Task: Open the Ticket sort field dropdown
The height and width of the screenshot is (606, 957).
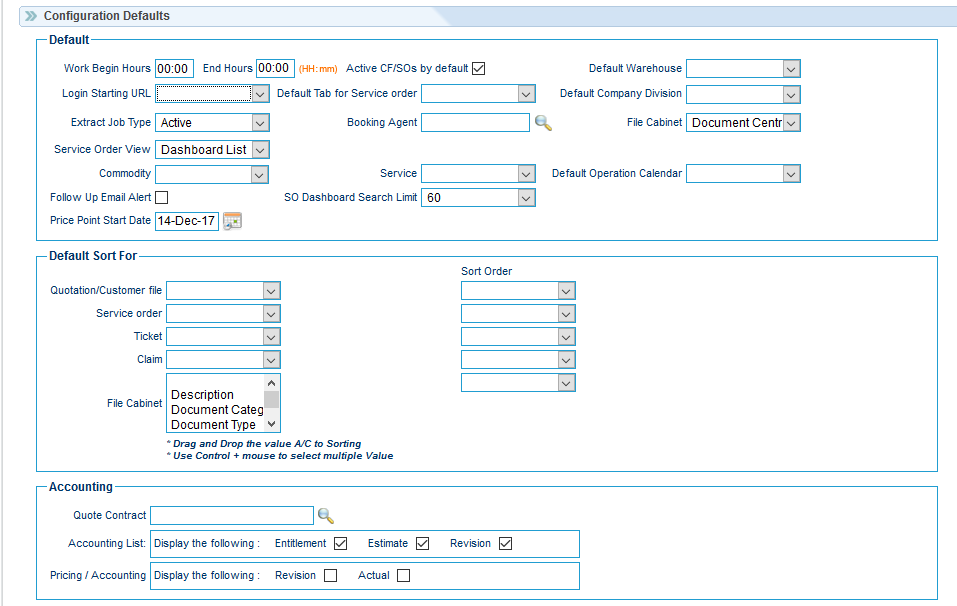Action: click(x=223, y=337)
